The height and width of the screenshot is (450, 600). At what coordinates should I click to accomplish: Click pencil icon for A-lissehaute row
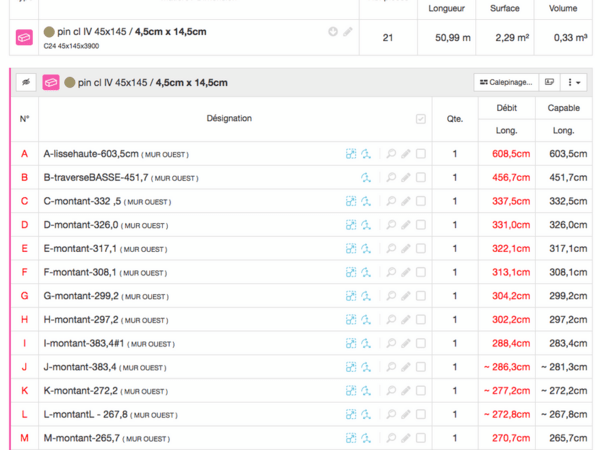point(406,154)
